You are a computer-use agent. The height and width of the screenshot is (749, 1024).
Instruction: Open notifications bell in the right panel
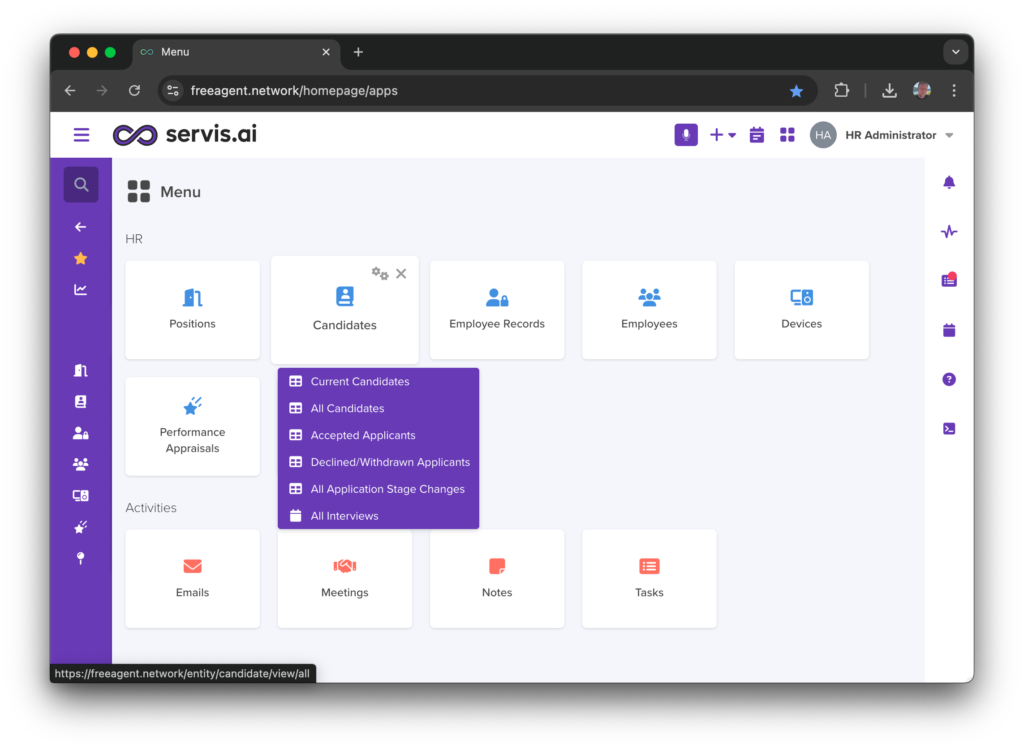click(949, 182)
